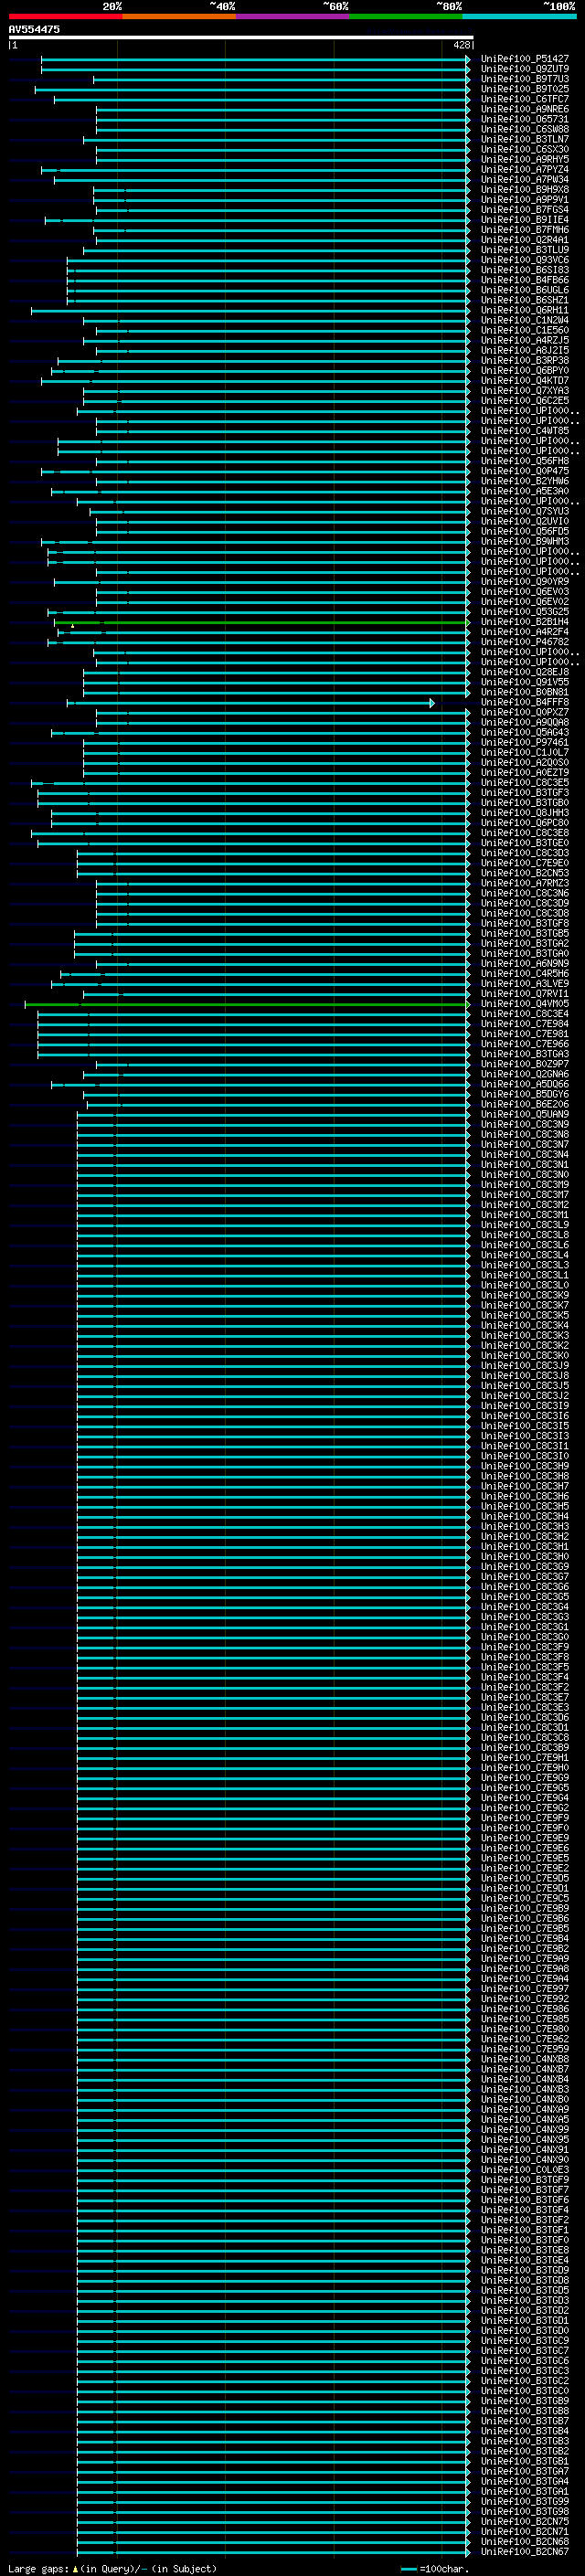Open hit UniRef100_P51427
The height and width of the screenshot is (2576, 585).
[x=524, y=60]
